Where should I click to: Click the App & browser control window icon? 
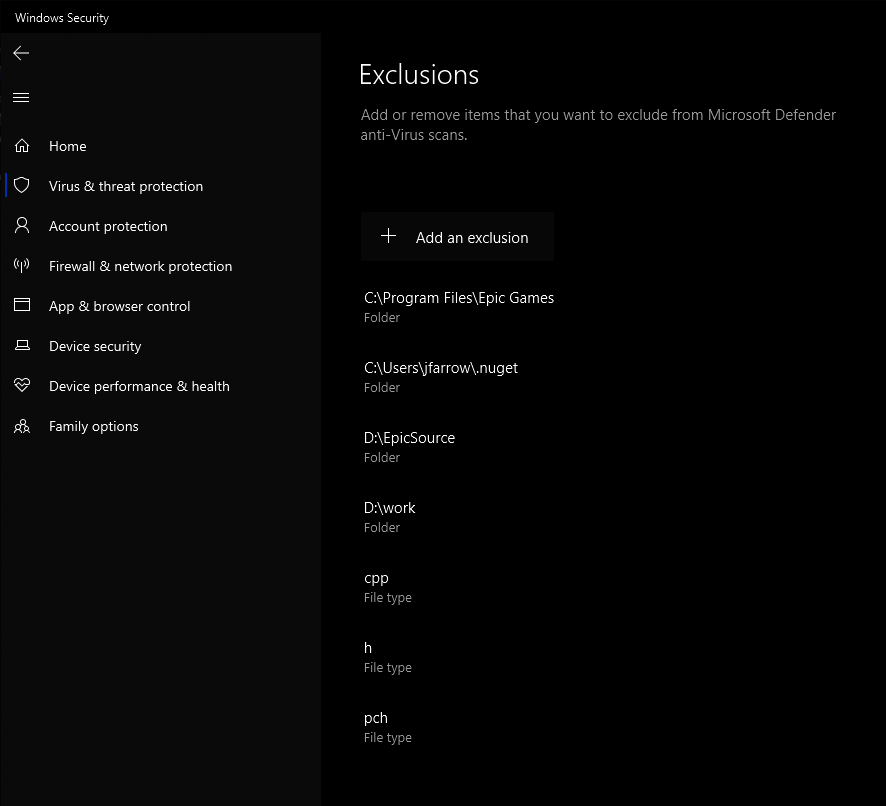click(x=22, y=306)
